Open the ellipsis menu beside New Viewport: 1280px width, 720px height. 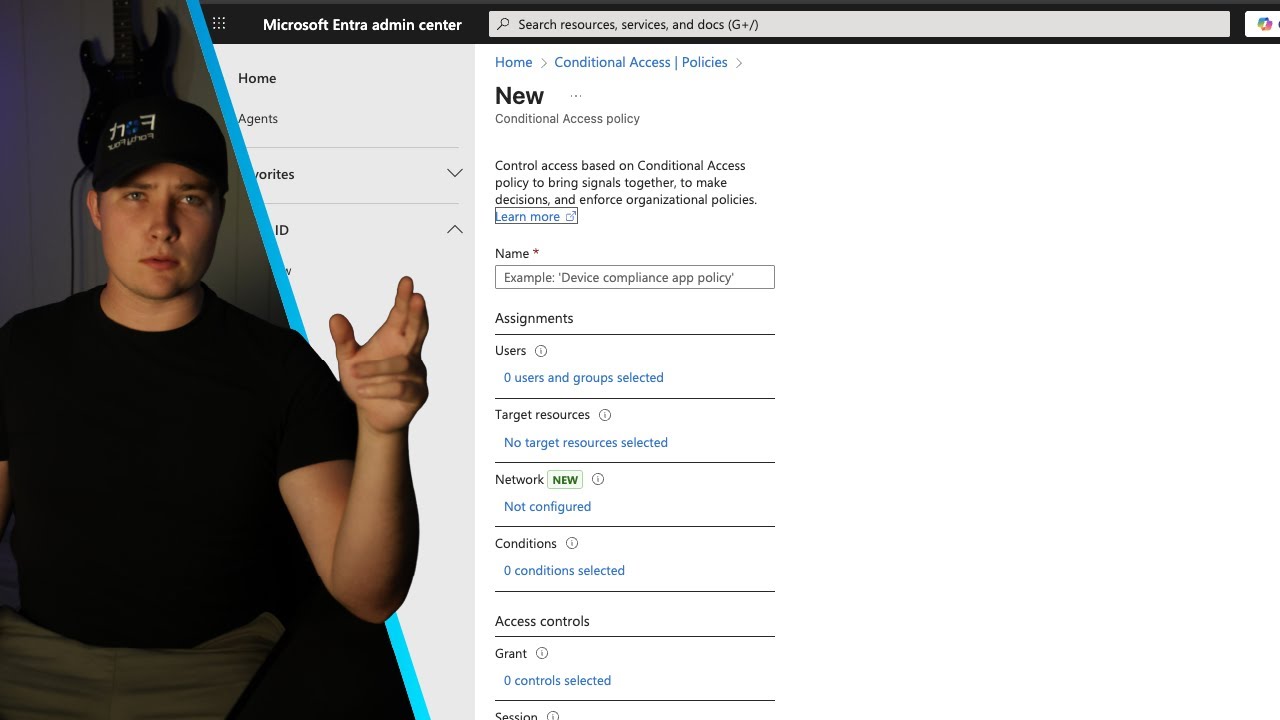point(575,96)
